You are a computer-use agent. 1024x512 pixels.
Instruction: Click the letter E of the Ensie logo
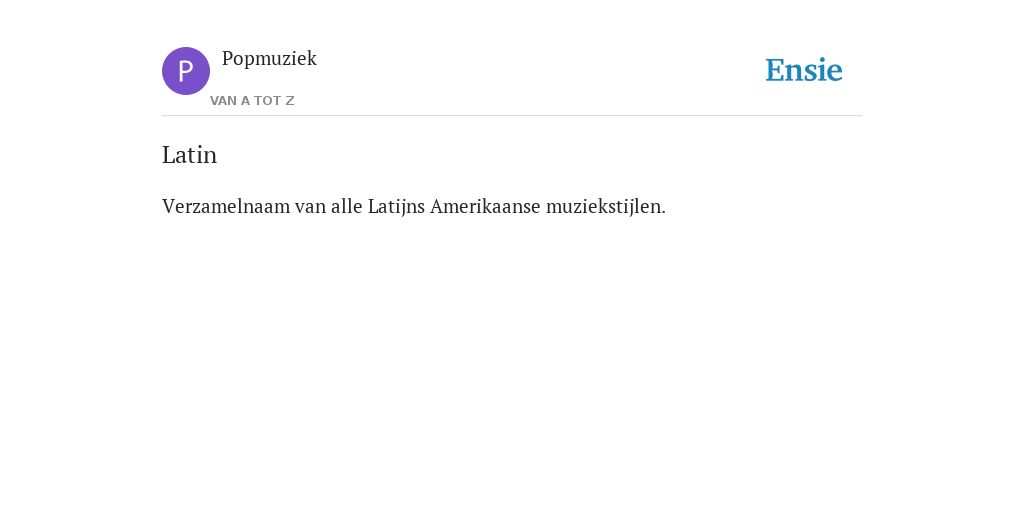coord(775,70)
